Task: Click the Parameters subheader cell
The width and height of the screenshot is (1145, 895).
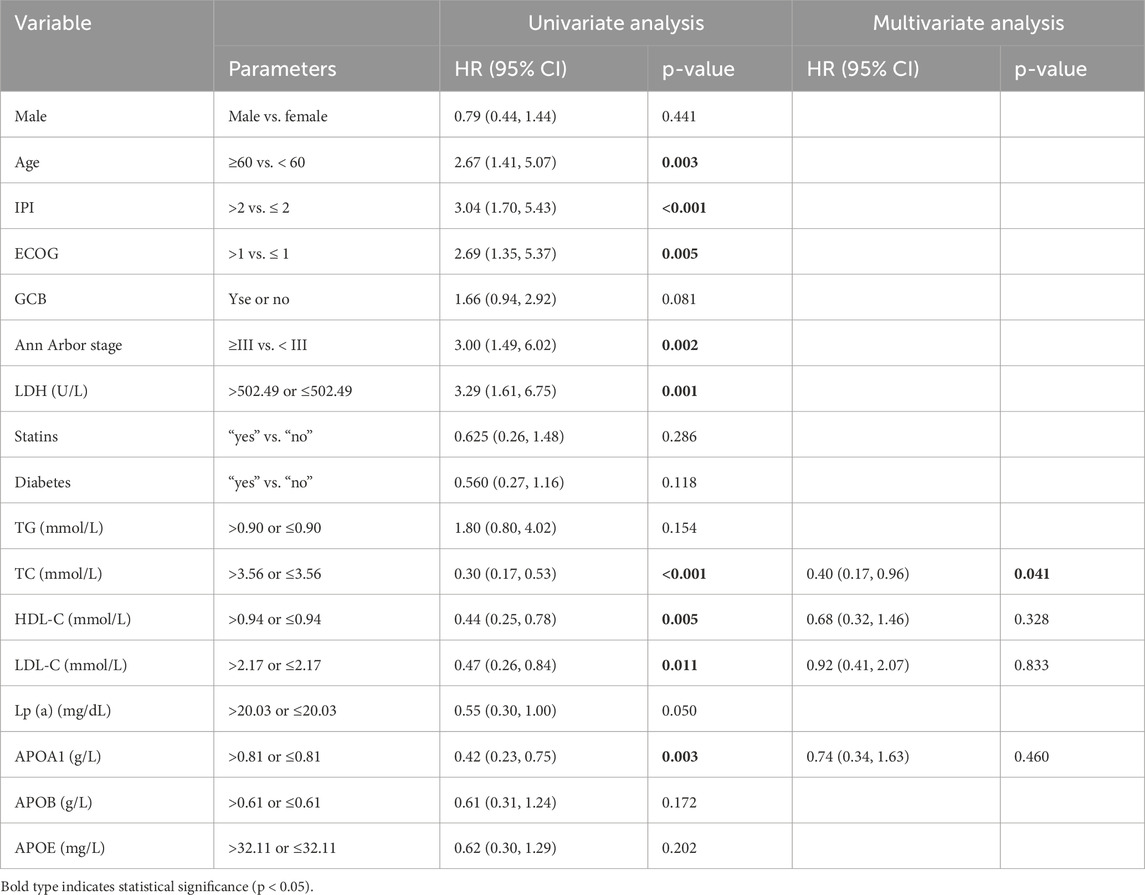Action: point(282,69)
